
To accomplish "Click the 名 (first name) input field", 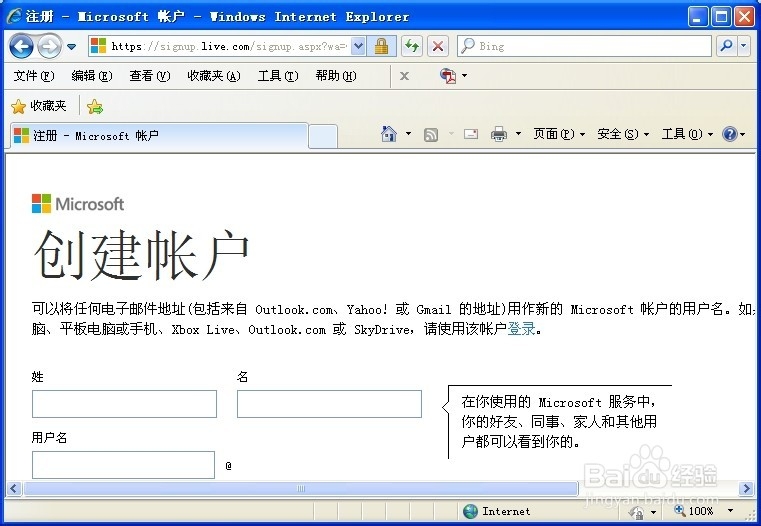I will click(329, 404).
